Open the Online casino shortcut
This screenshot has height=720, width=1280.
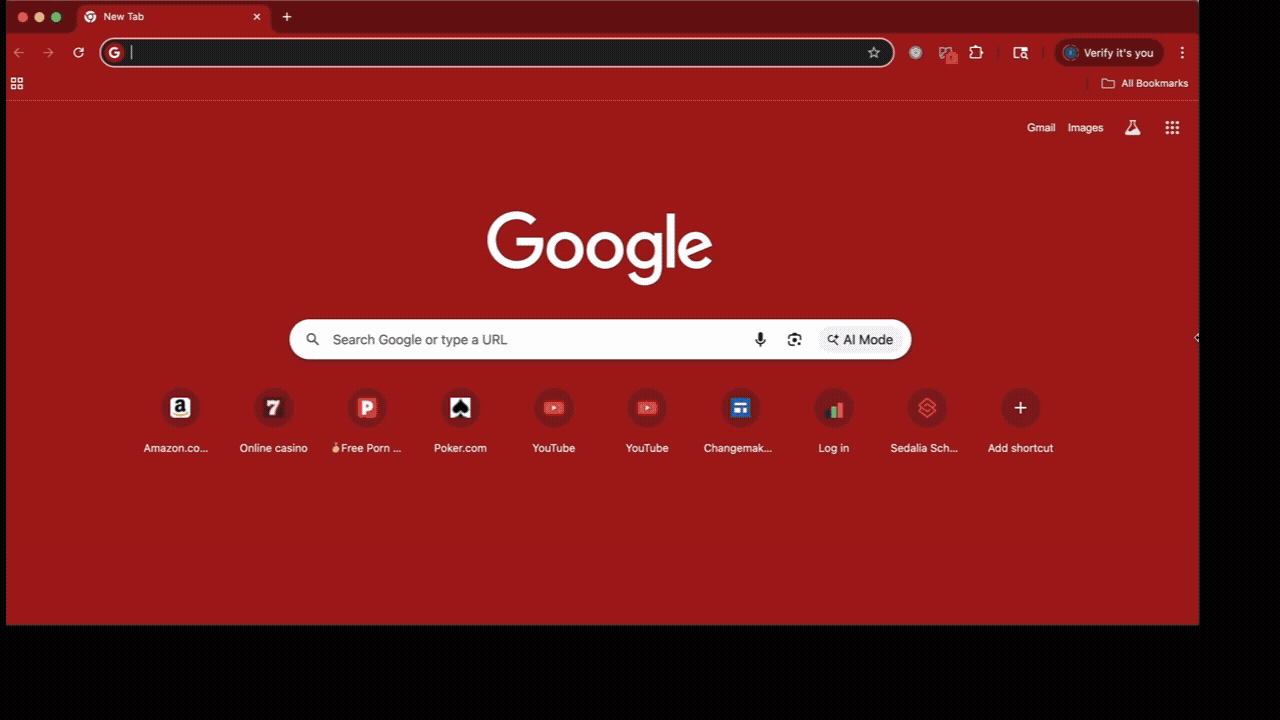point(273,421)
